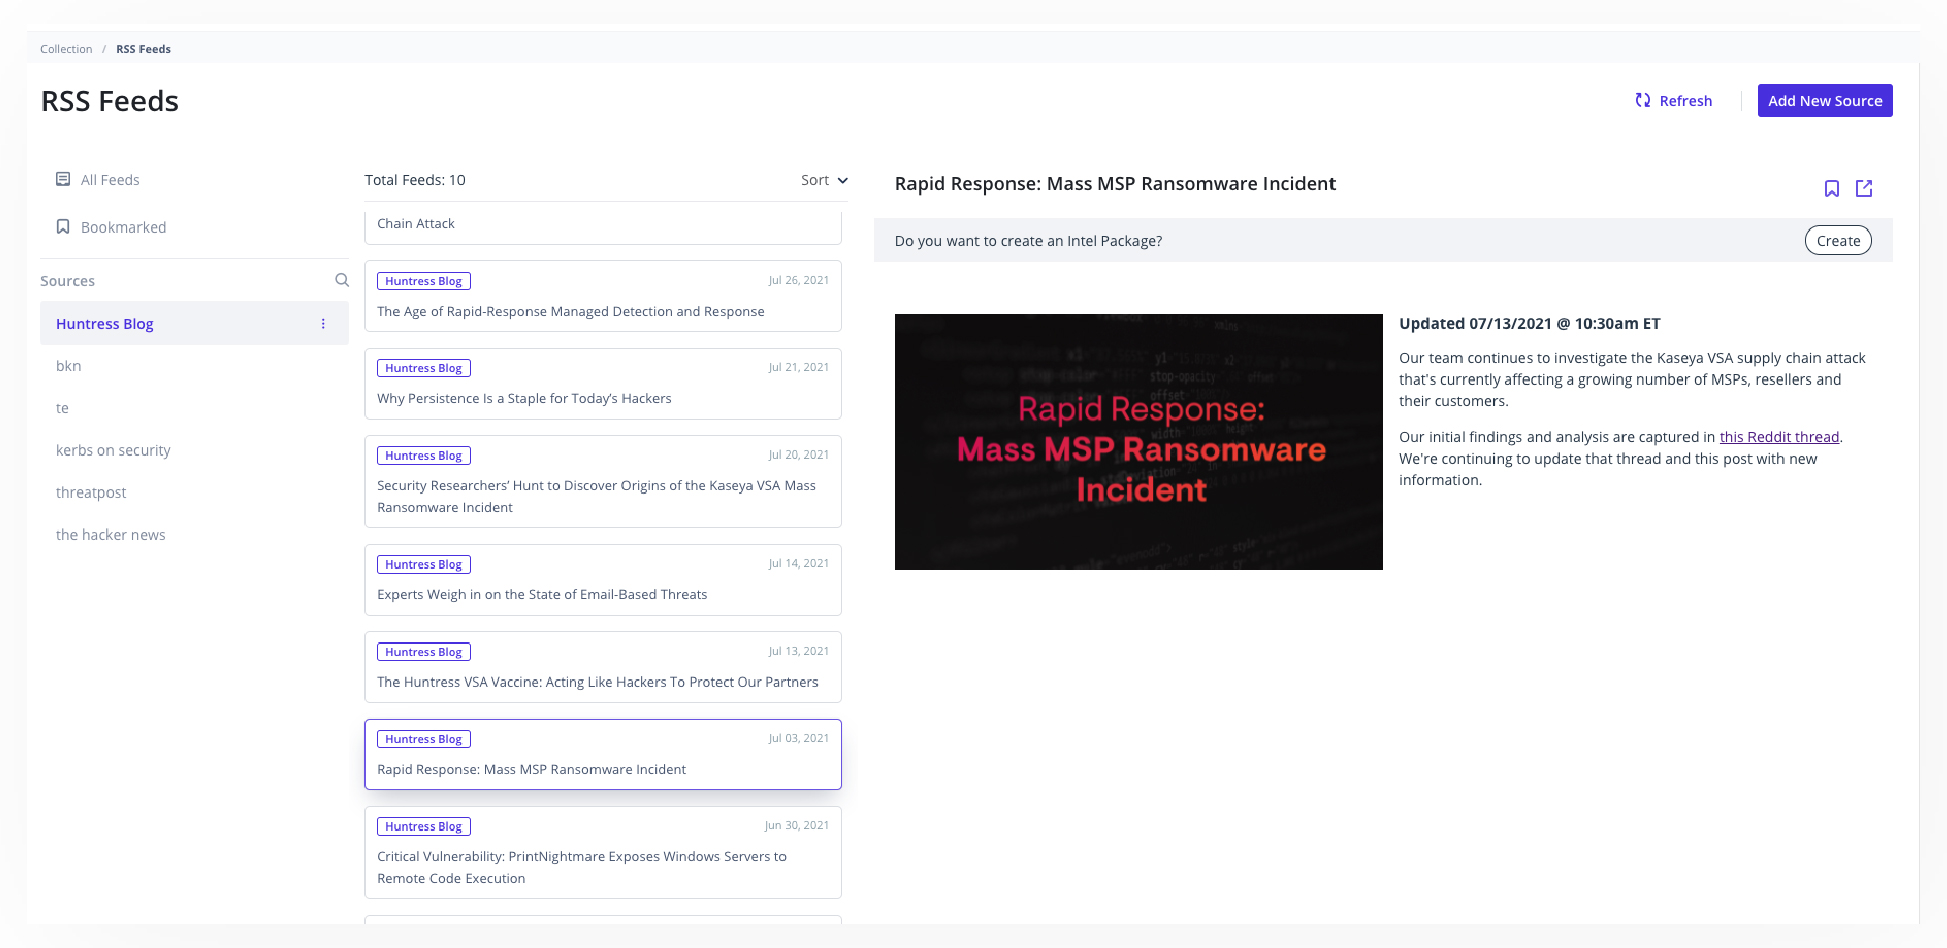Click Huntress Blog tag on Jul 26 card
The height and width of the screenshot is (948, 1947).
coord(424,281)
